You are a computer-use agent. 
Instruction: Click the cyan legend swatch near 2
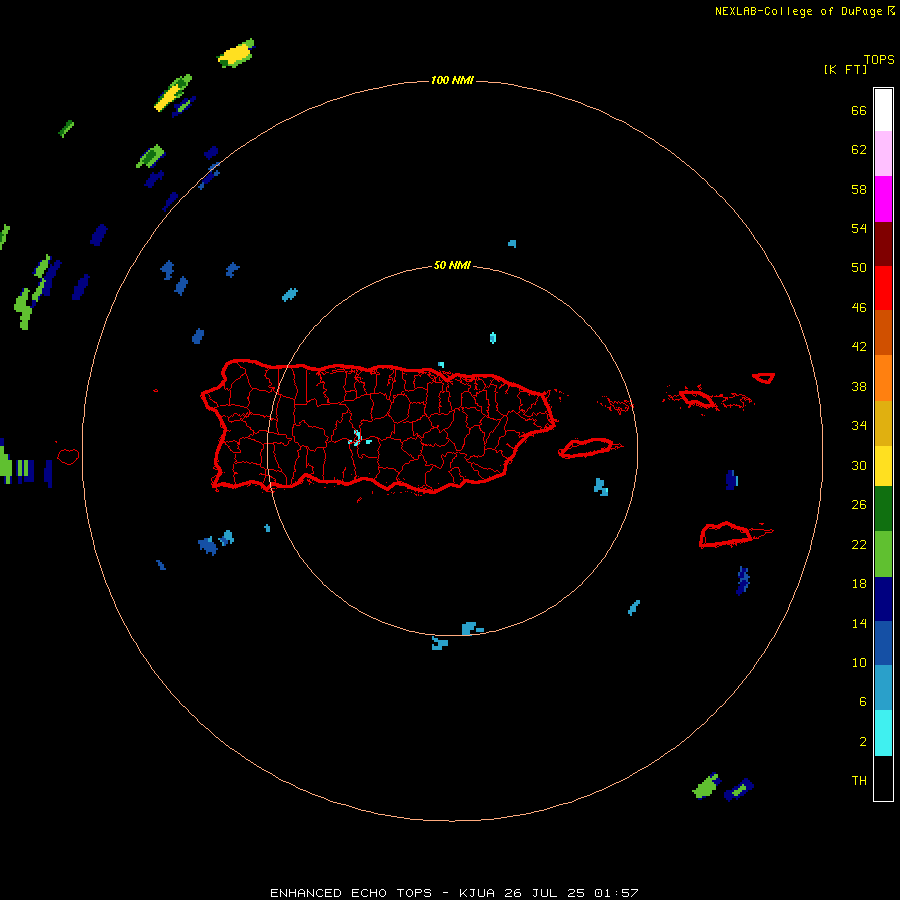tap(883, 733)
